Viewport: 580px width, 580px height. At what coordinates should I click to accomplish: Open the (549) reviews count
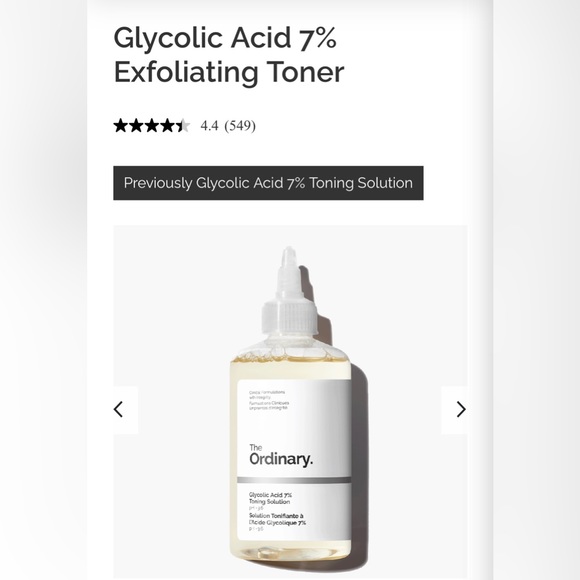click(240, 126)
